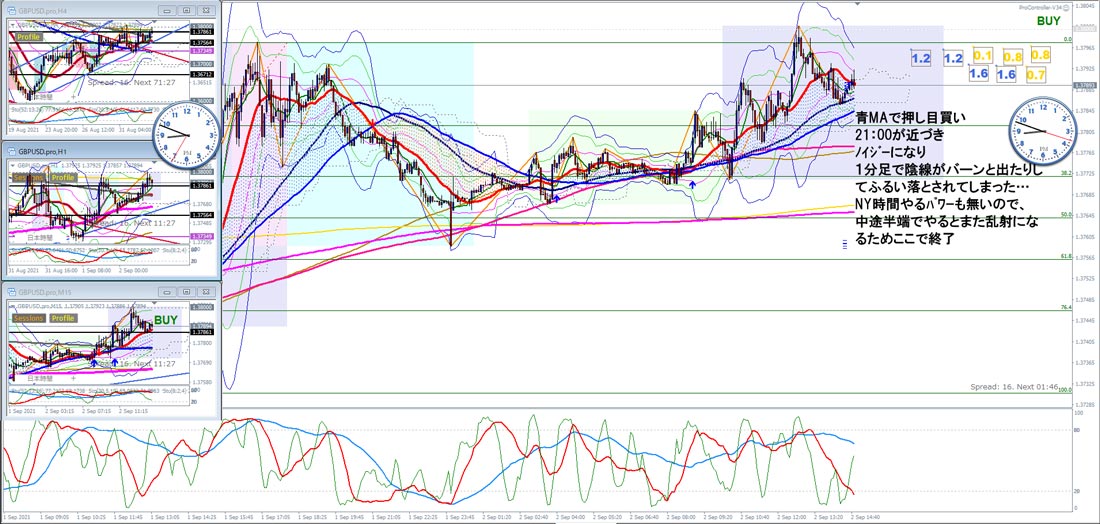Click the 38.2 Fibonacci level label
The width and height of the screenshot is (1100, 524).
[x=1066, y=173]
